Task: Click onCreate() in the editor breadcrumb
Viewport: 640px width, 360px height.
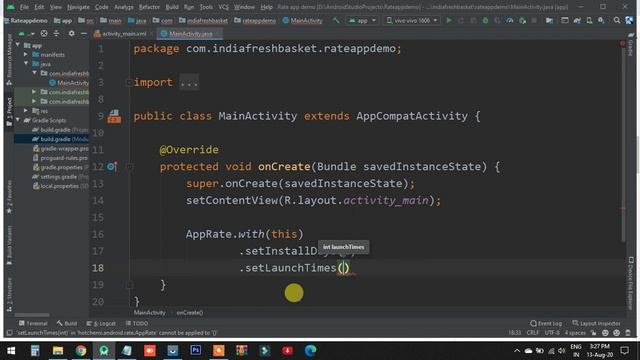Action: pos(189,313)
